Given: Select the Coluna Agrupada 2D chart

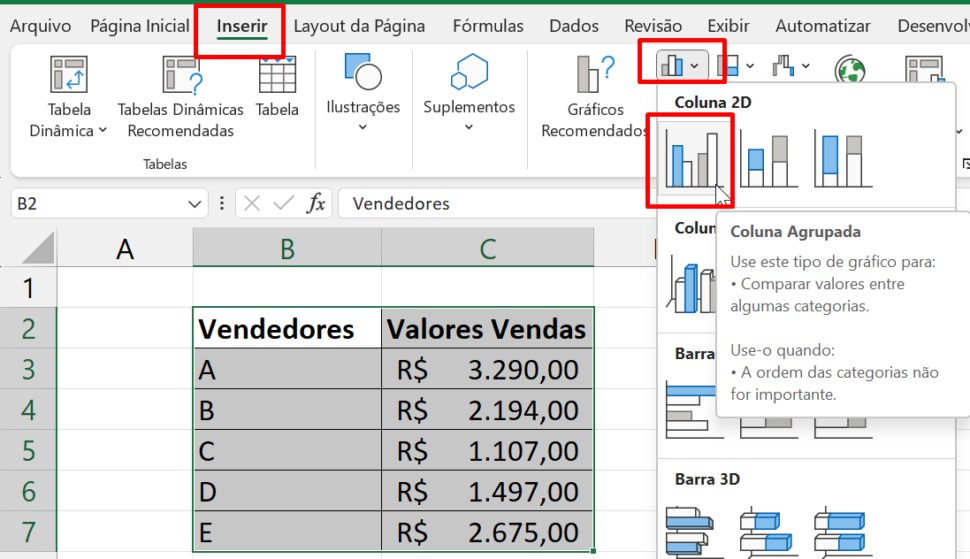Looking at the screenshot, I should (x=690, y=160).
